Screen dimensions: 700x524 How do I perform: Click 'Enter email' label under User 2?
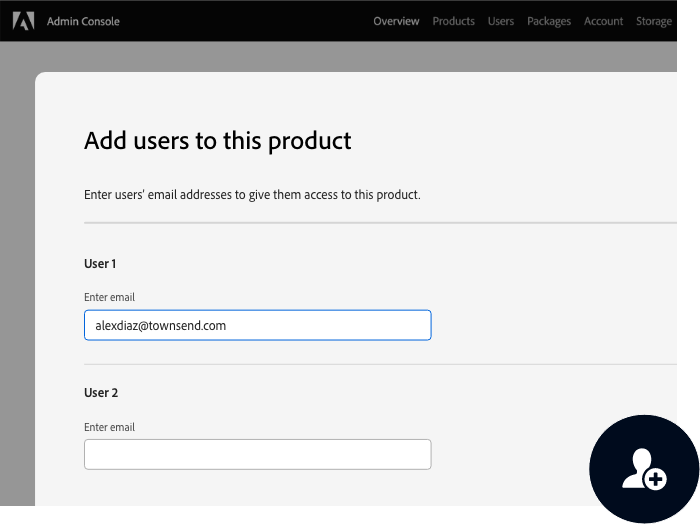click(x=109, y=427)
